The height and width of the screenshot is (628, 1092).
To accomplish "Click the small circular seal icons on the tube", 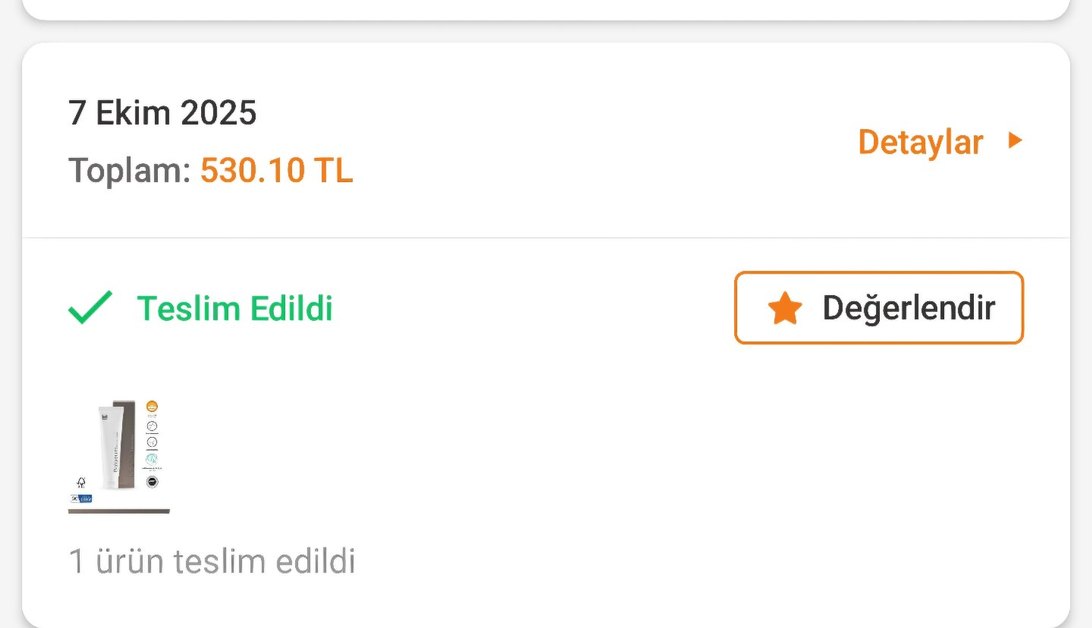I will point(153,440).
